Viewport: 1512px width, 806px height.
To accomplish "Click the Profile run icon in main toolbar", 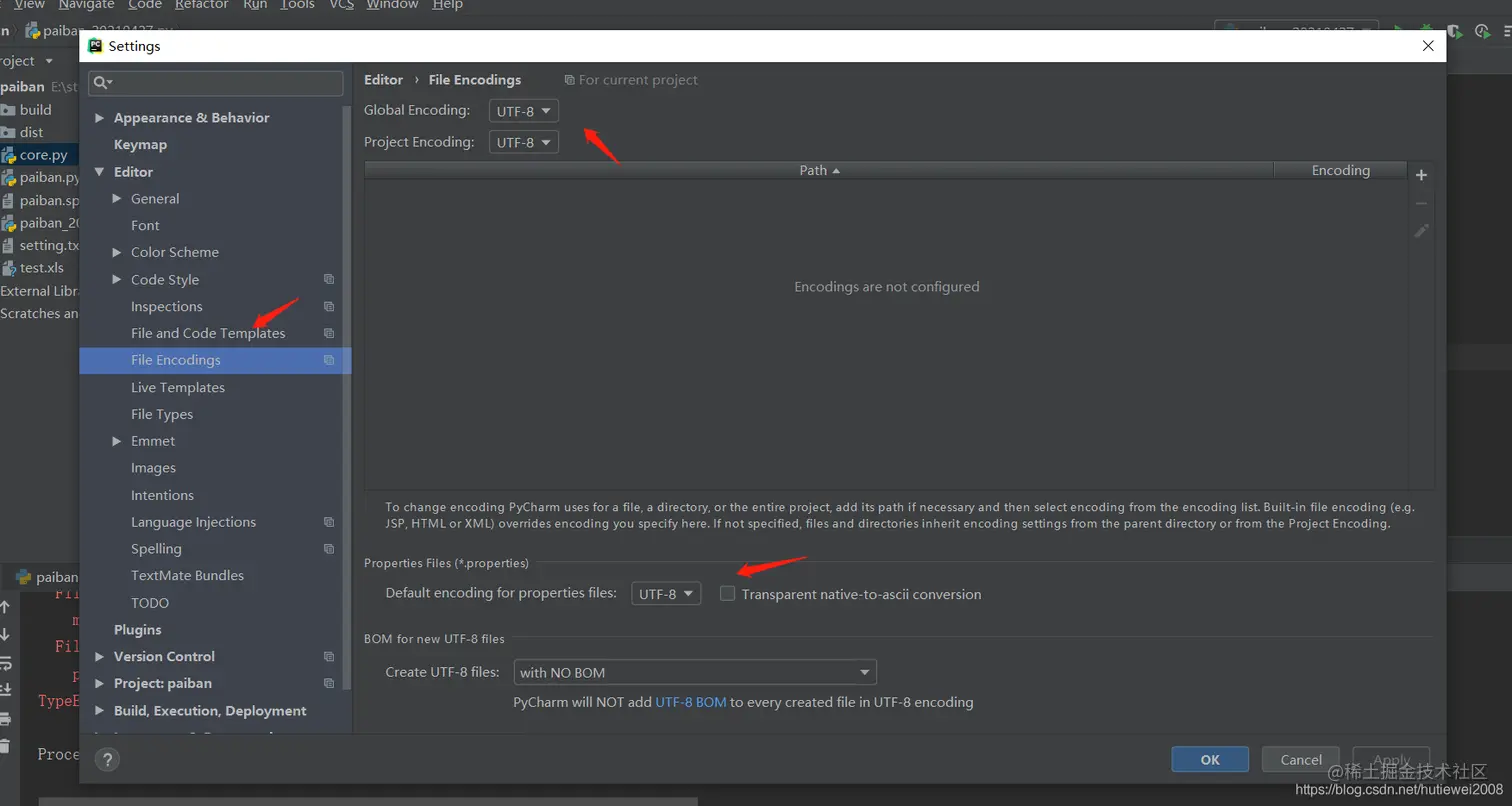I will pos(1481,32).
